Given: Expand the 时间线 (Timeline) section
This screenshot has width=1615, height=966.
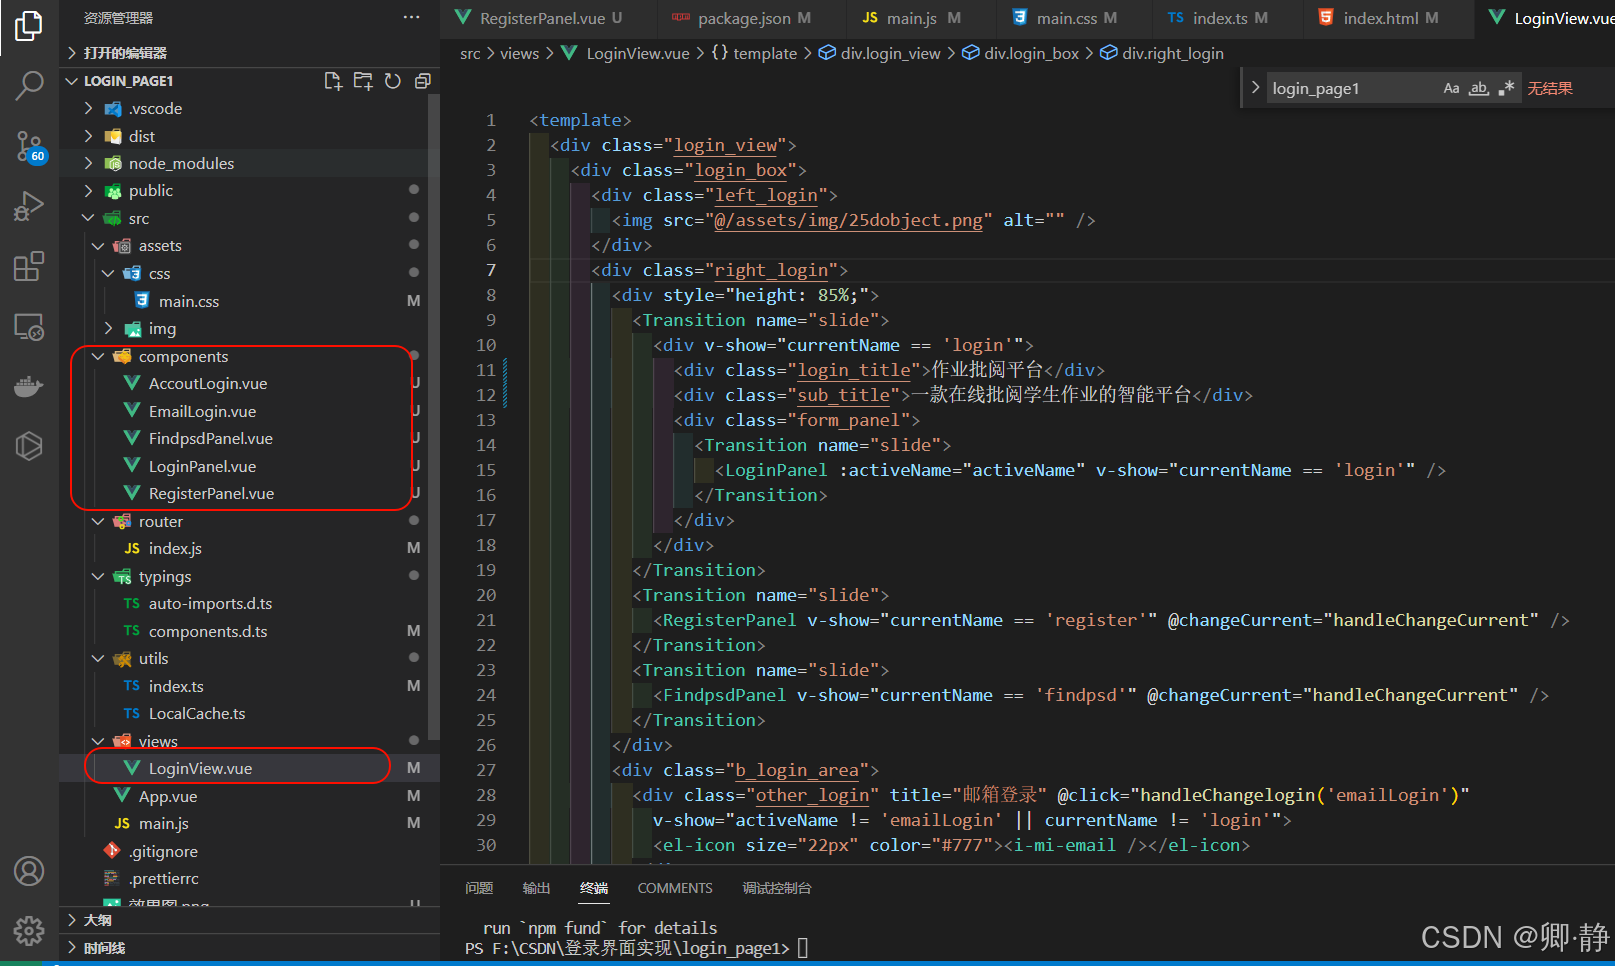Looking at the screenshot, I should coord(104,948).
